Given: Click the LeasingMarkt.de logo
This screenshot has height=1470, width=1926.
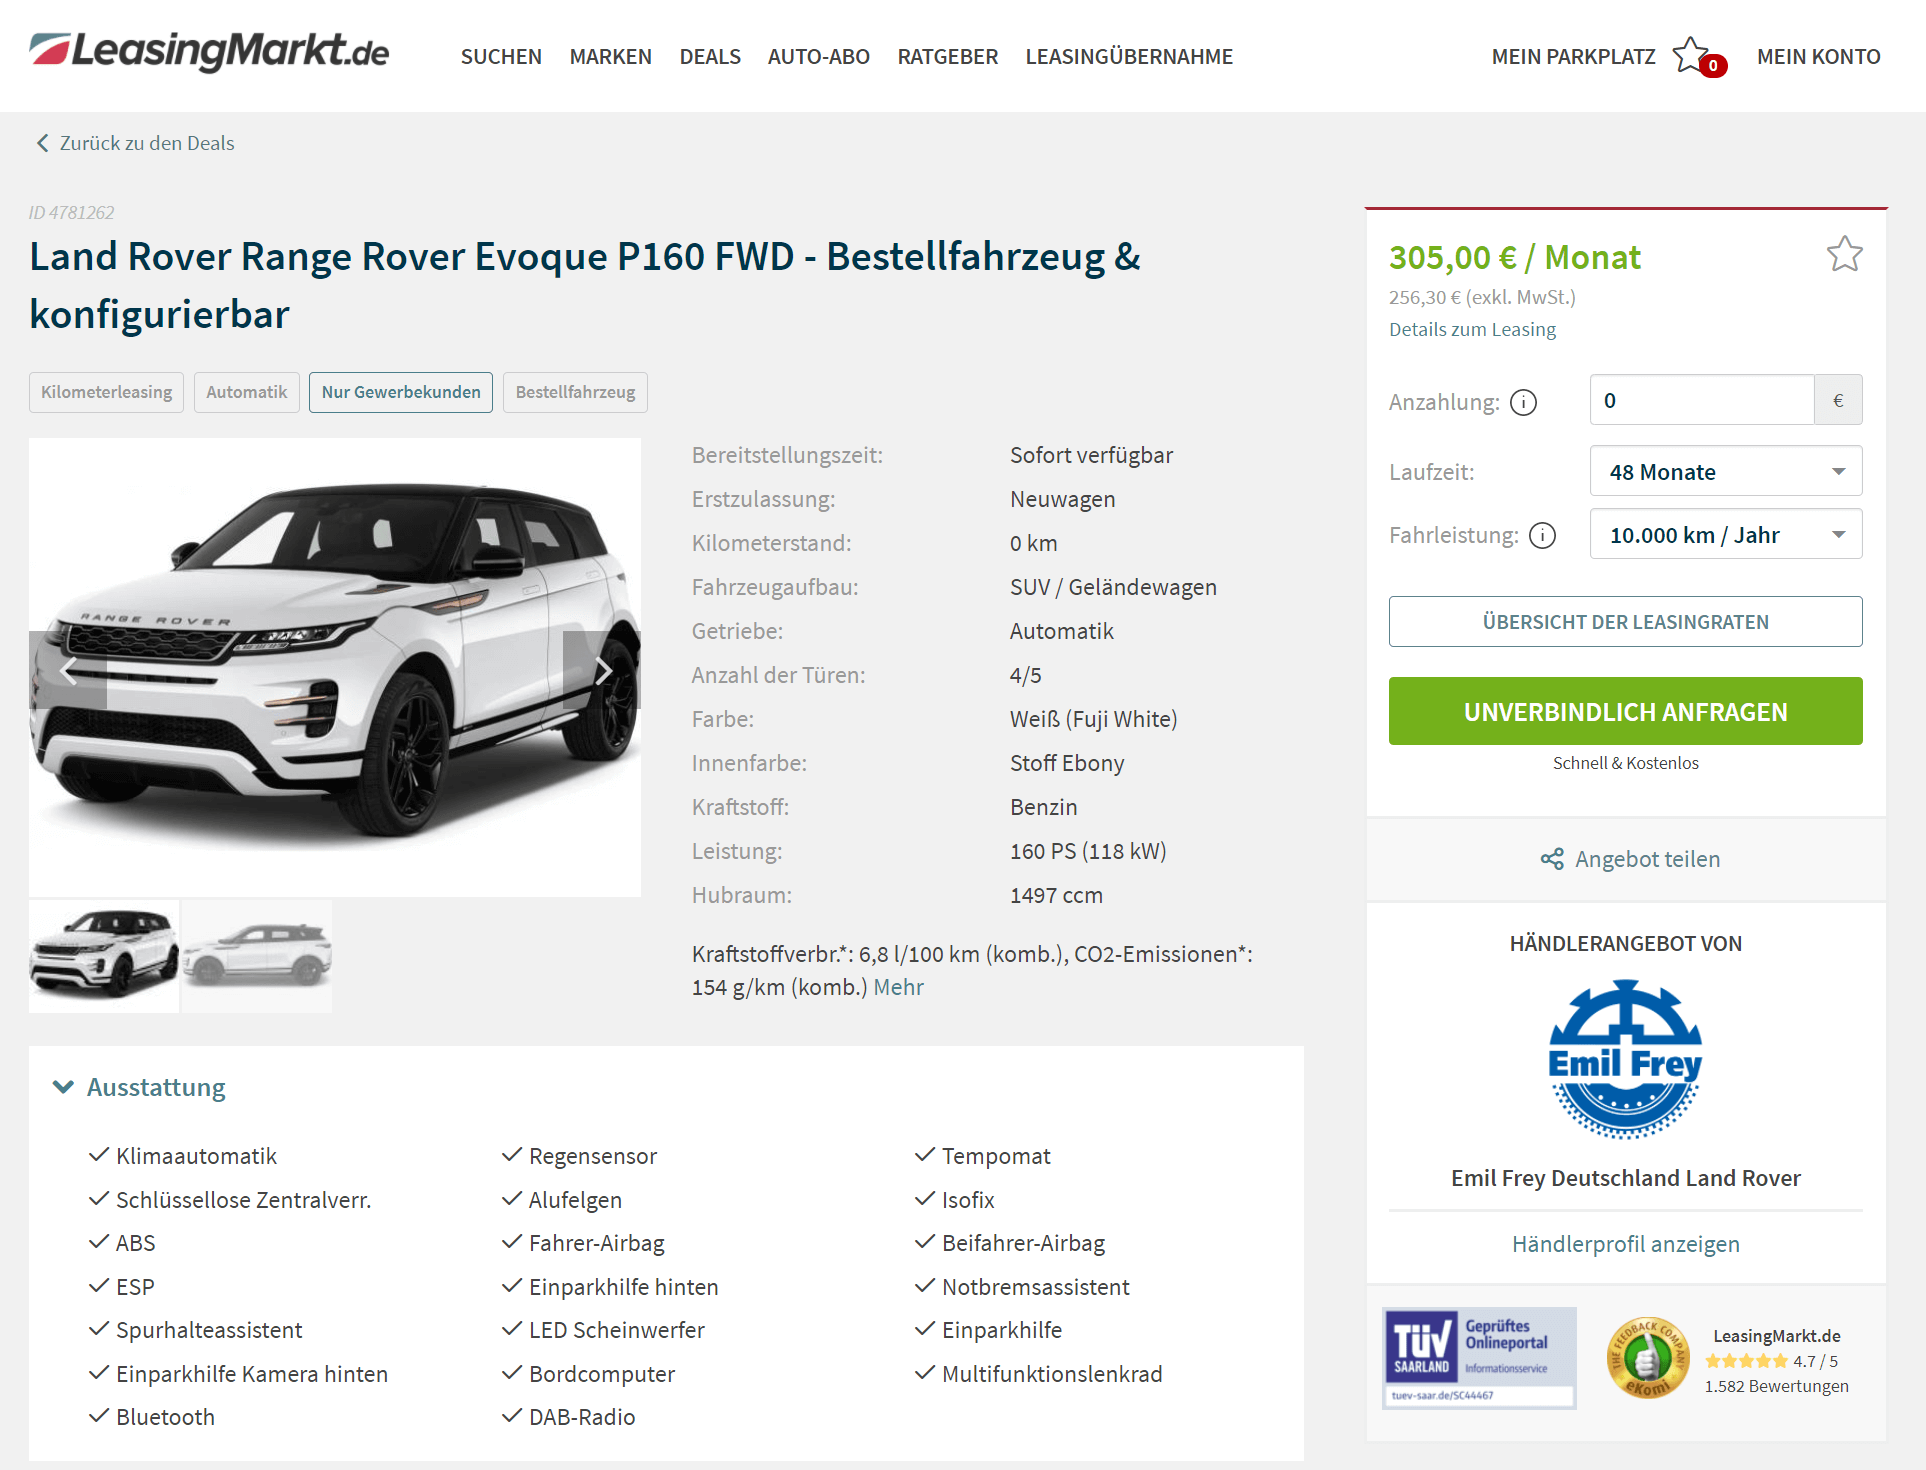Looking at the screenshot, I should 209,51.
